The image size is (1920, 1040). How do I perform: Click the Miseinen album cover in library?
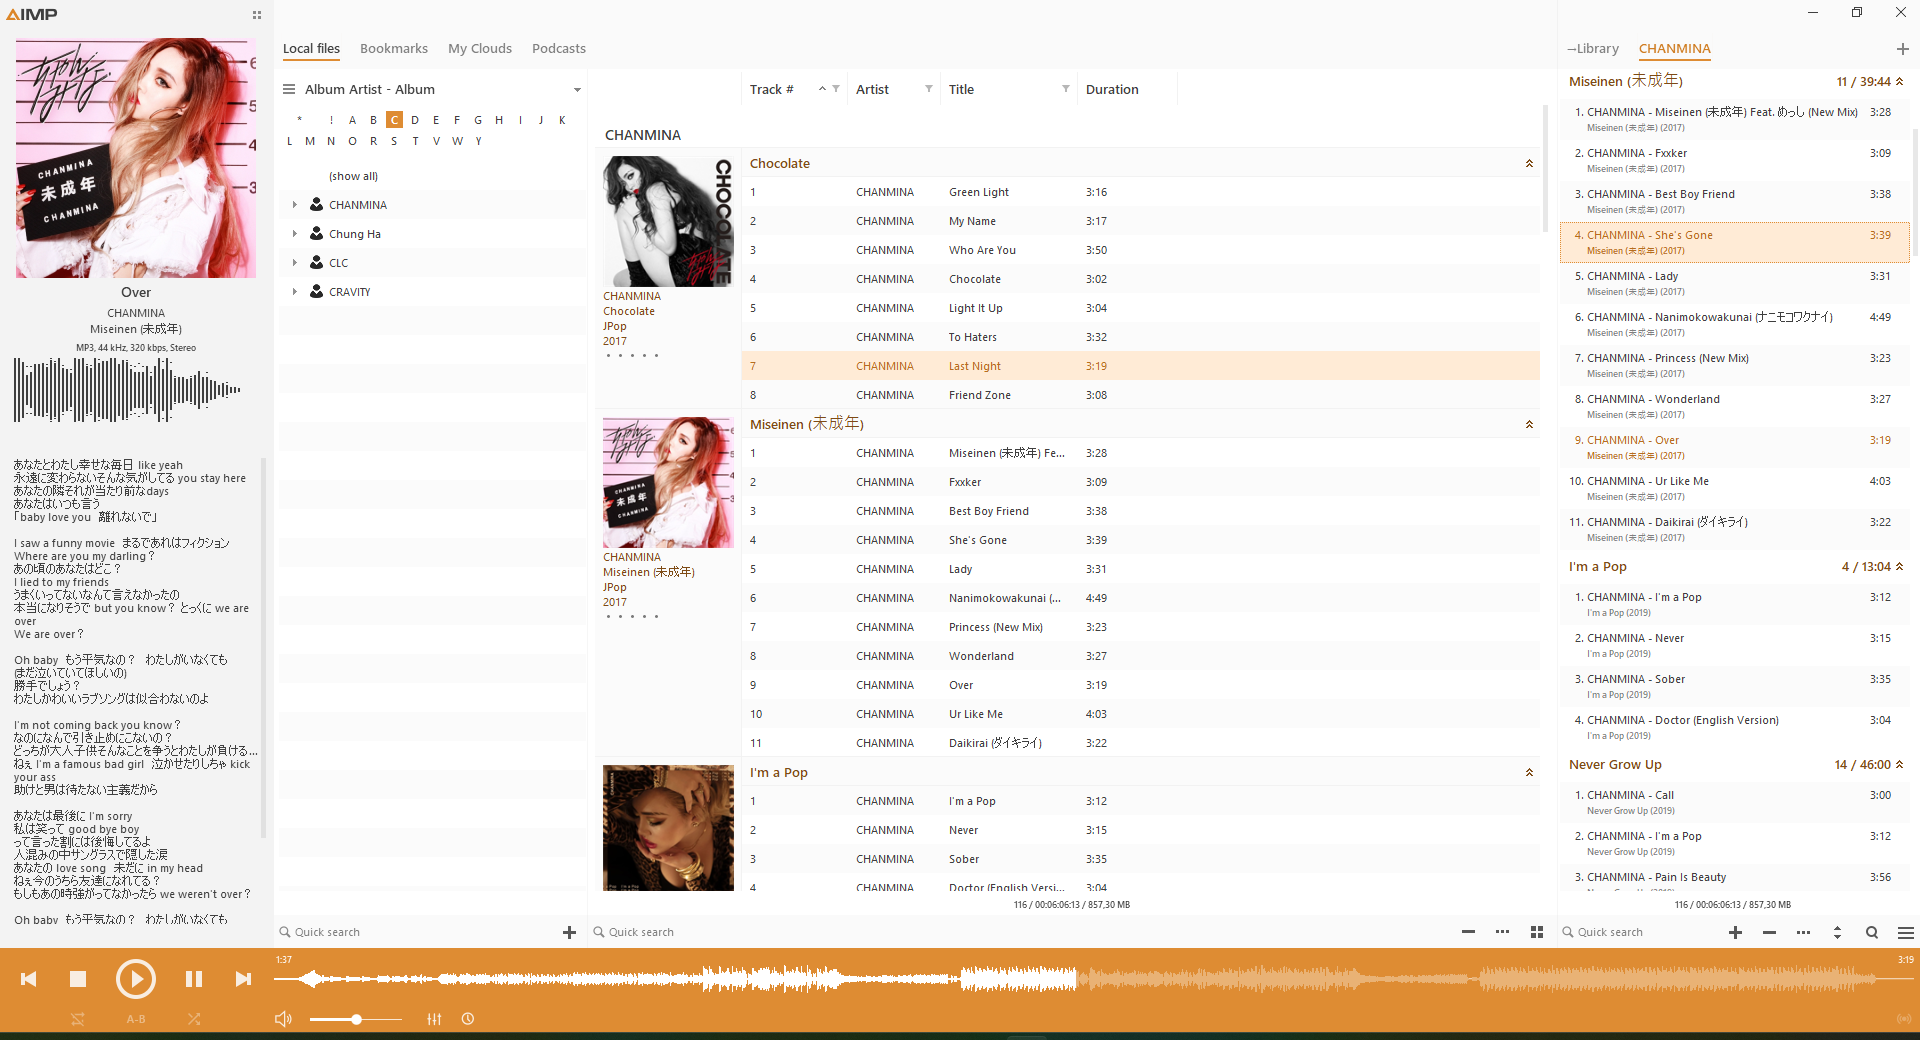tap(668, 482)
